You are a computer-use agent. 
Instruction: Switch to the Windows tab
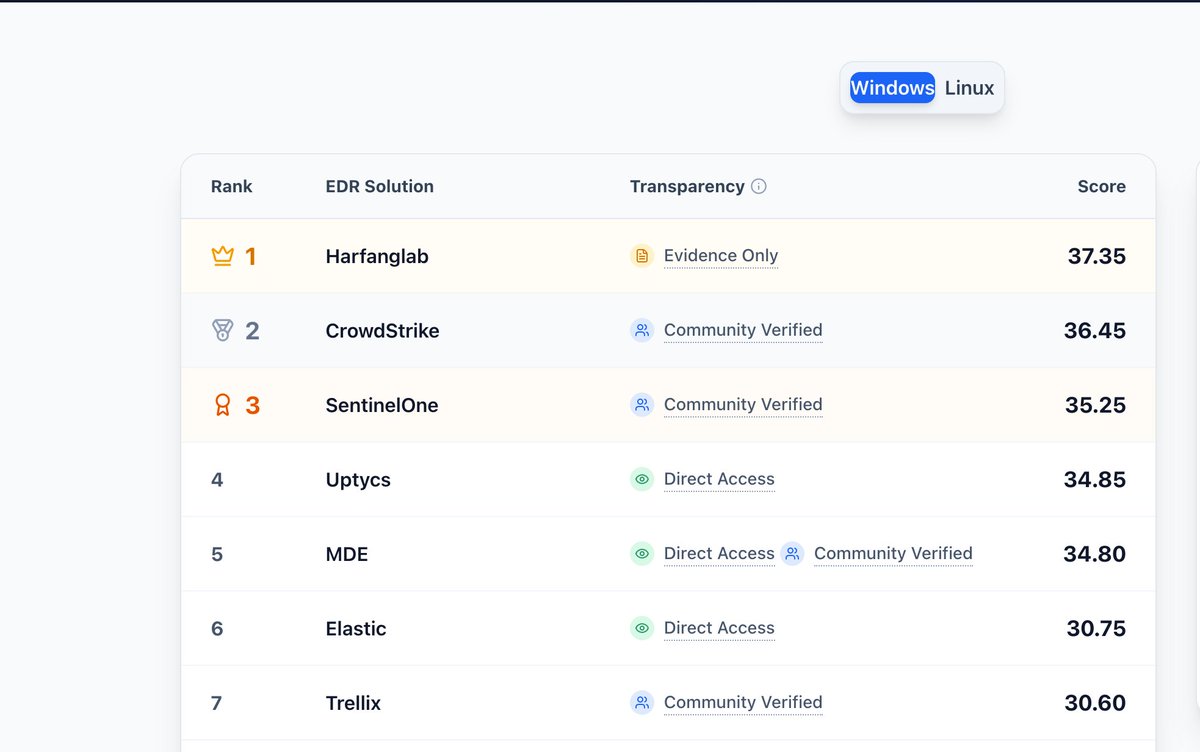pos(892,88)
